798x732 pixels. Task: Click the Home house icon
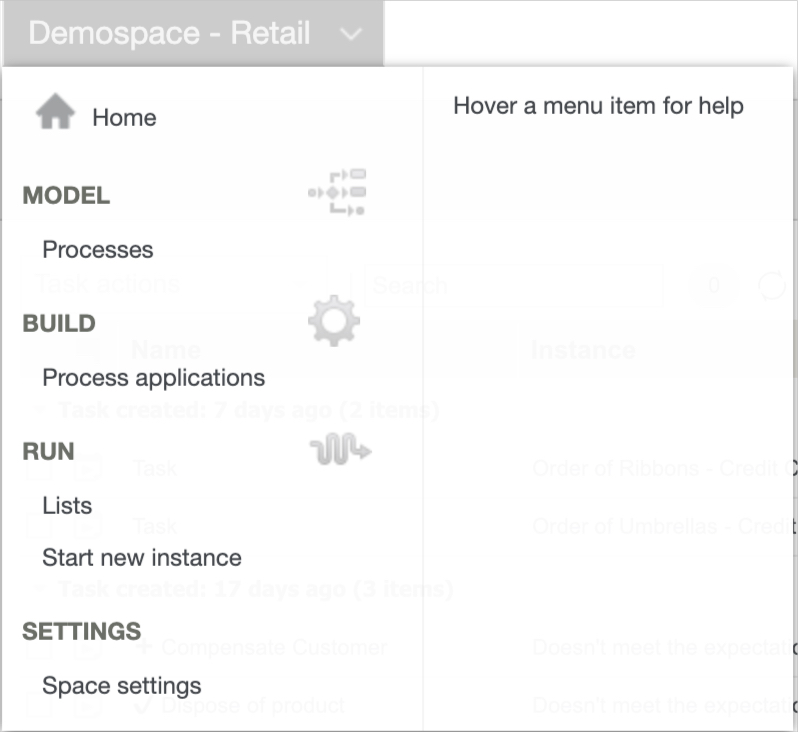tap(55, 114)
